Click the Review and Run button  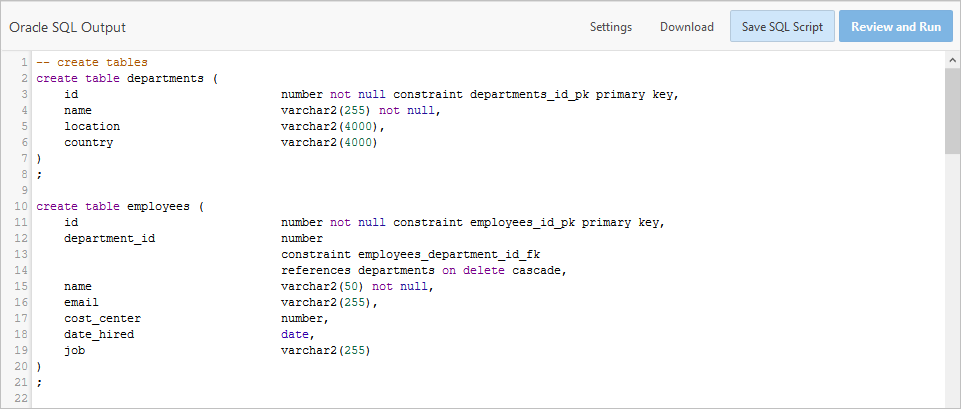[x=895, y=27]
